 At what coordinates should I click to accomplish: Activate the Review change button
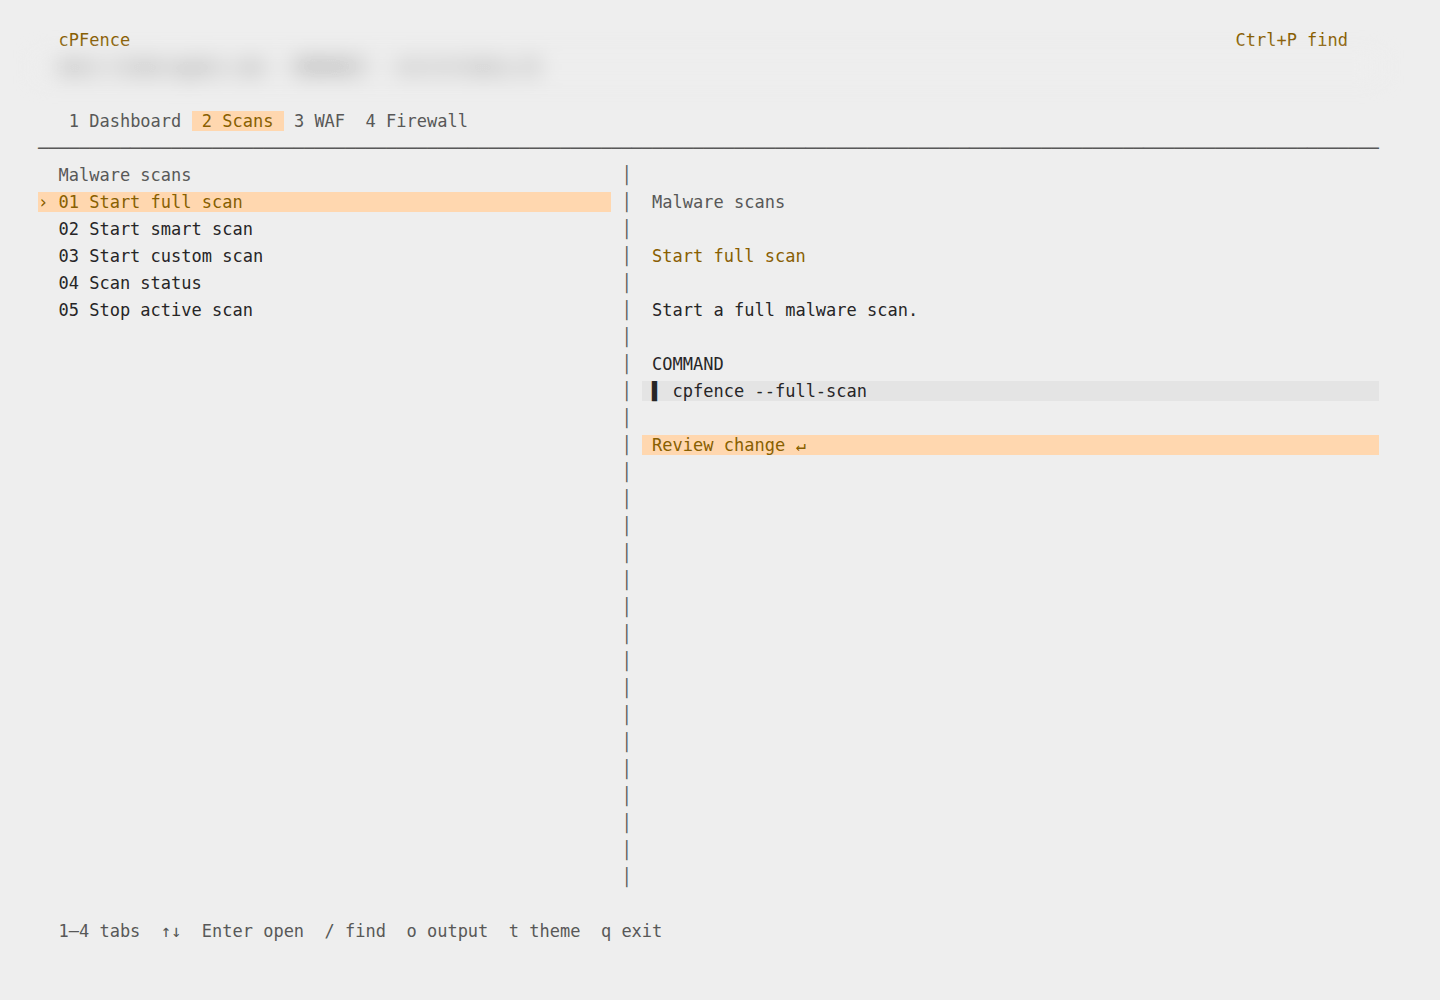(1010, 445)
